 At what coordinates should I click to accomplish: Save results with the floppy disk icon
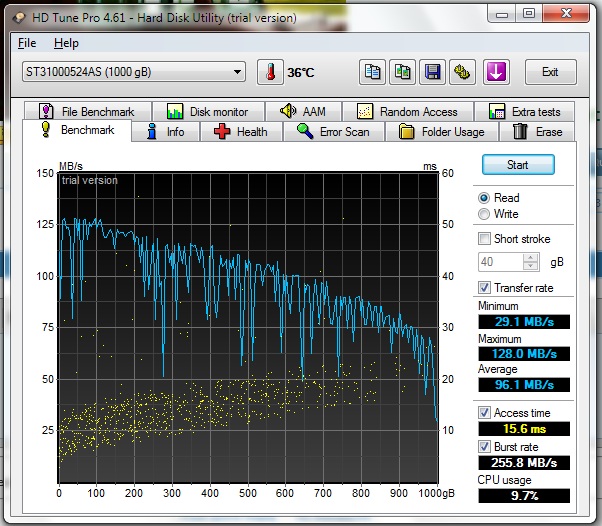tap(433, 72)
